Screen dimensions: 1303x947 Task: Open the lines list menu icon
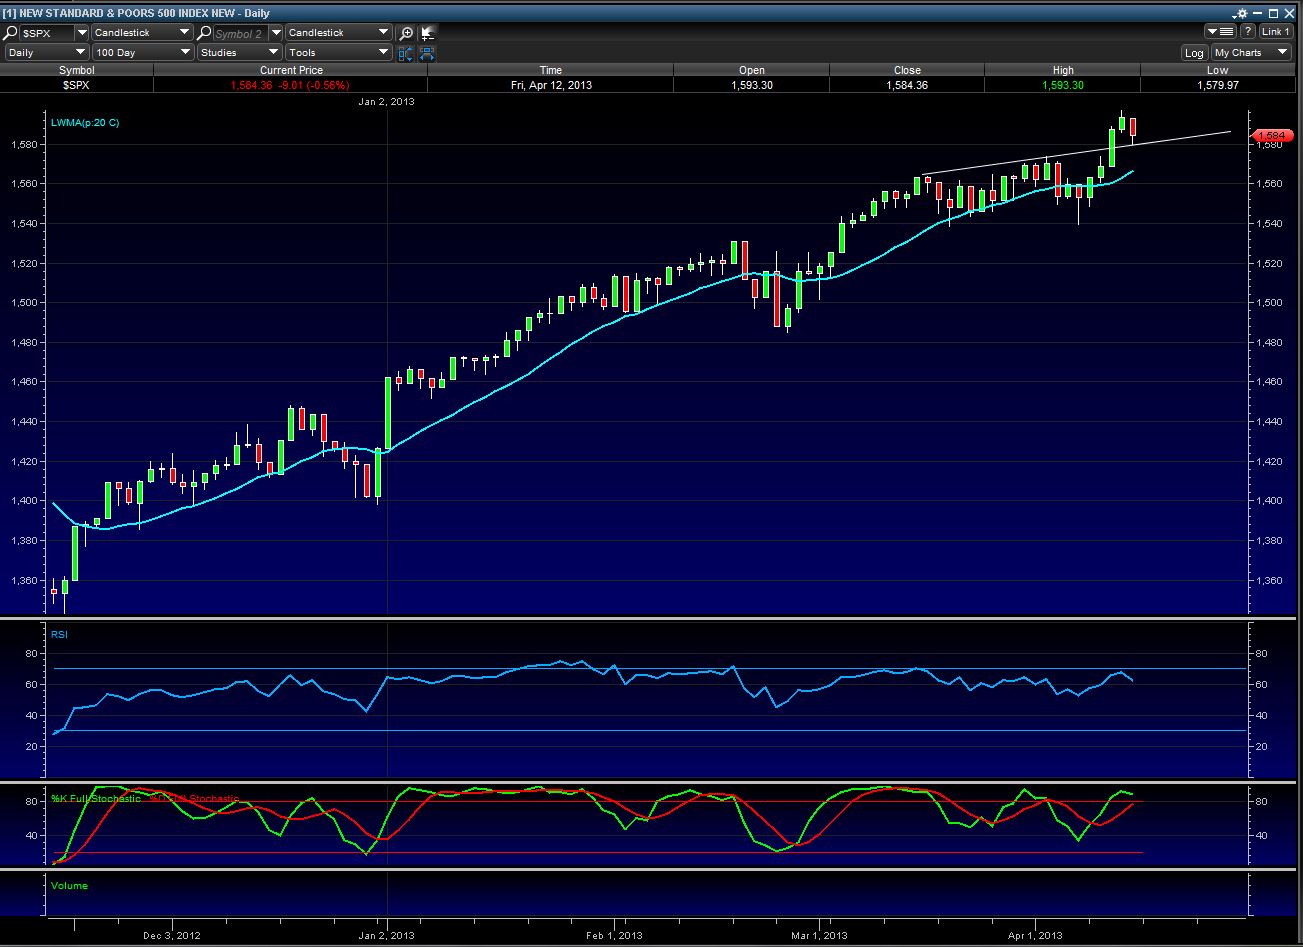[1218, 32]
